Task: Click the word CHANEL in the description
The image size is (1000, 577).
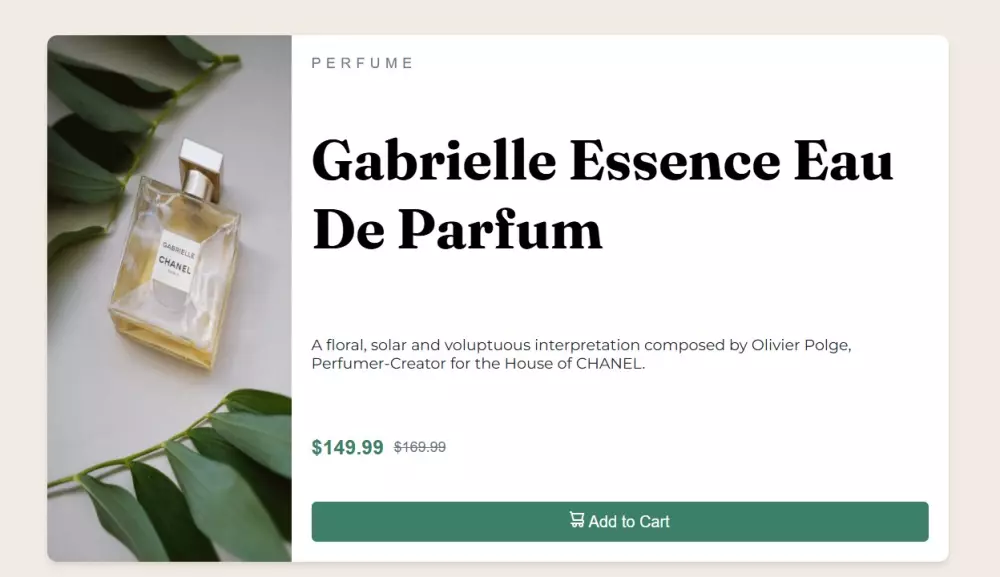Action: pos(609,363)
